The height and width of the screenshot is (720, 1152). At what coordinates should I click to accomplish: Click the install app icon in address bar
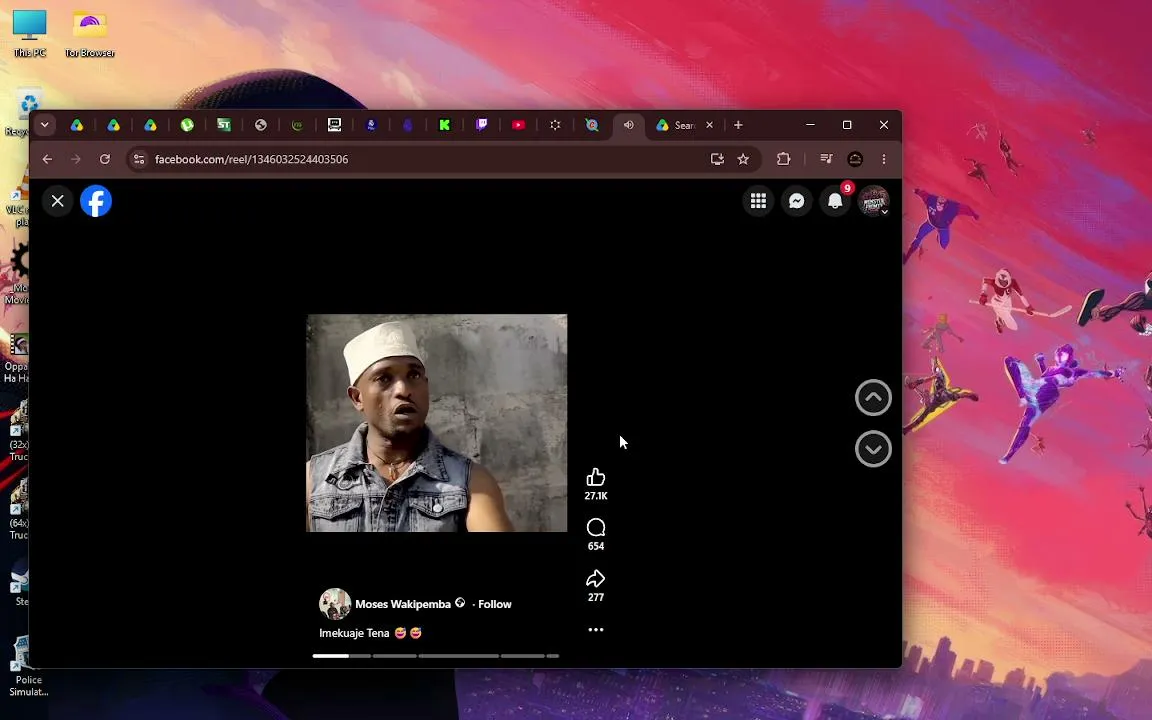point(717,159)
